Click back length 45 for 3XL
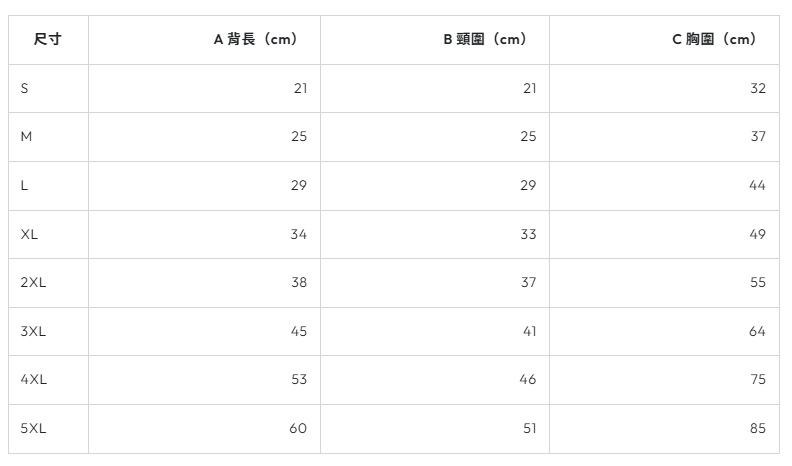Viewport: 792px width, 466px height. tap(299, 331)
